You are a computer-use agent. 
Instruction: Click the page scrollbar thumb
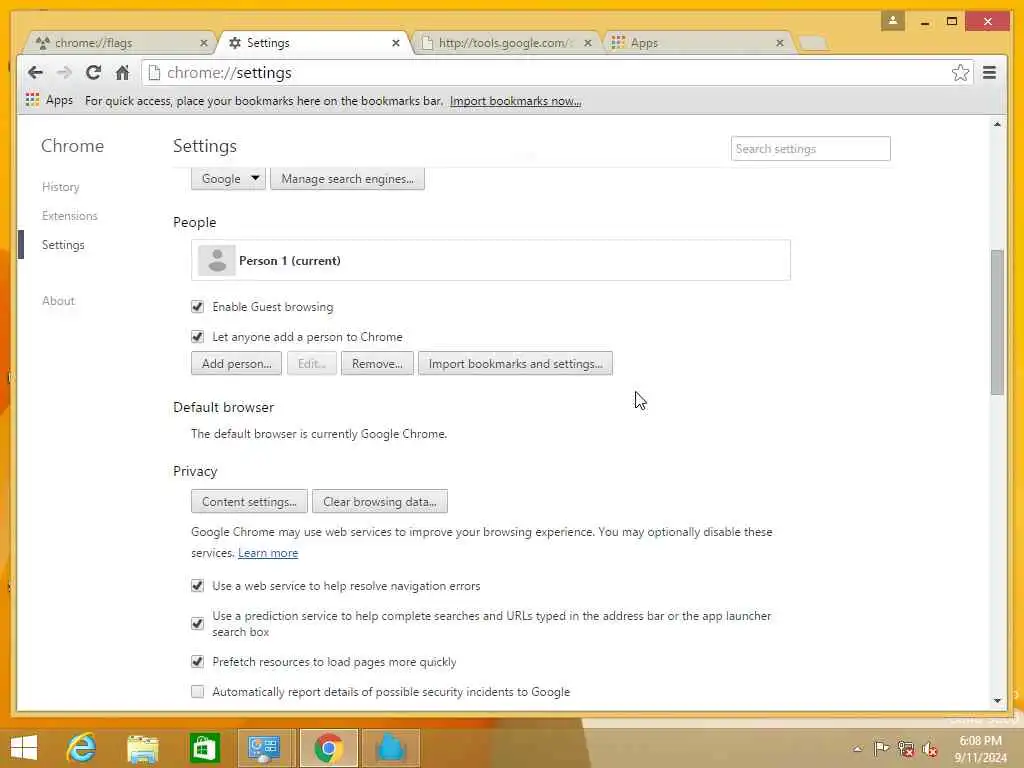[997, 322]
